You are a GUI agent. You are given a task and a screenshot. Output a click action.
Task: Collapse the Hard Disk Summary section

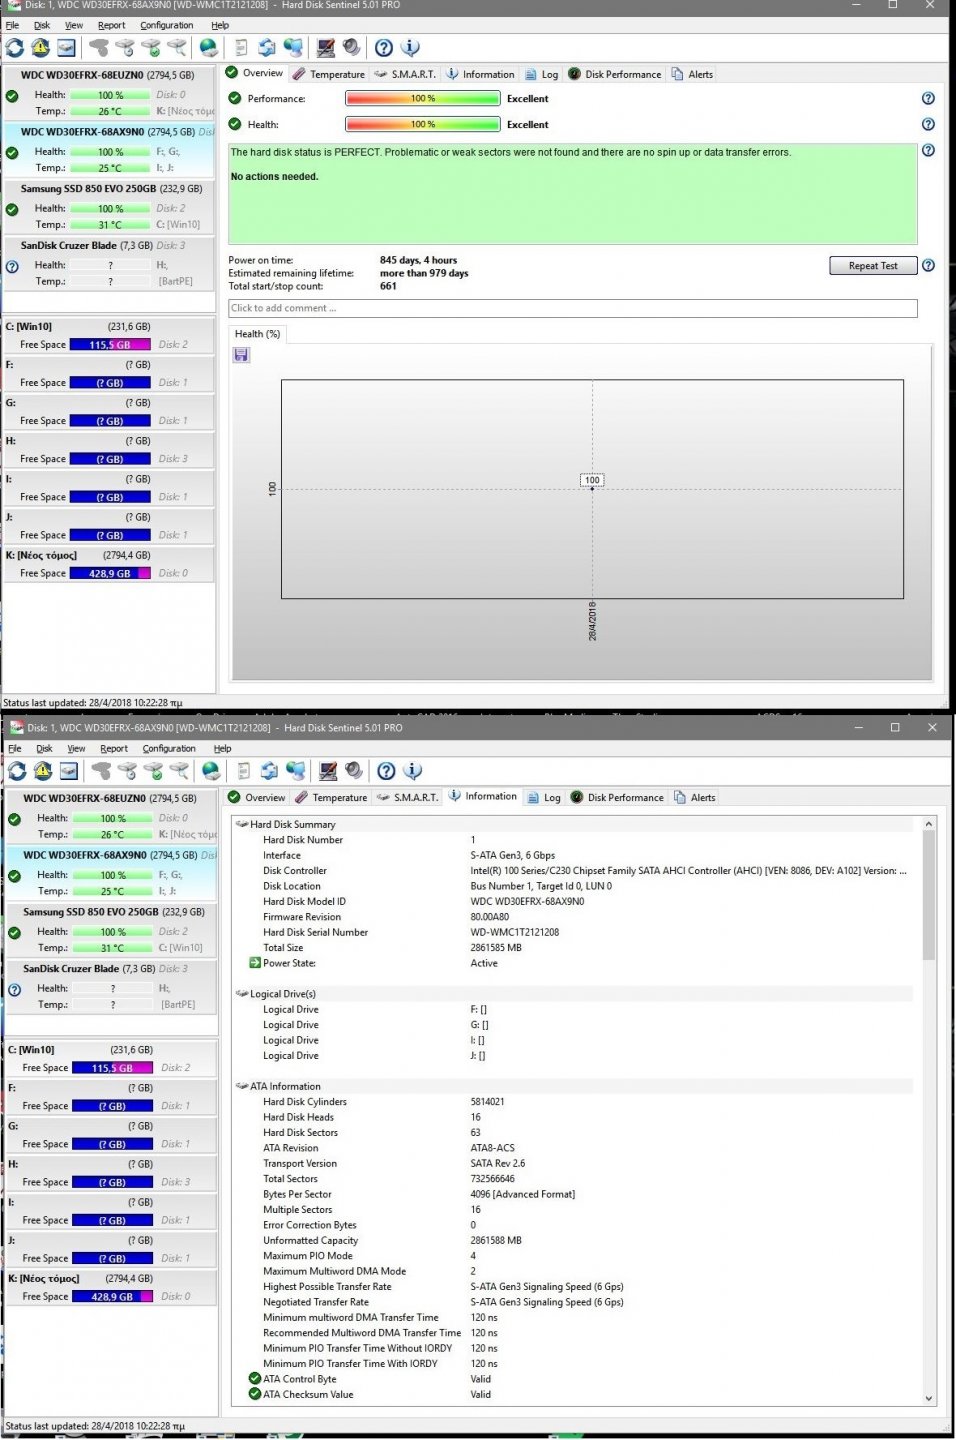pos(242,825)
